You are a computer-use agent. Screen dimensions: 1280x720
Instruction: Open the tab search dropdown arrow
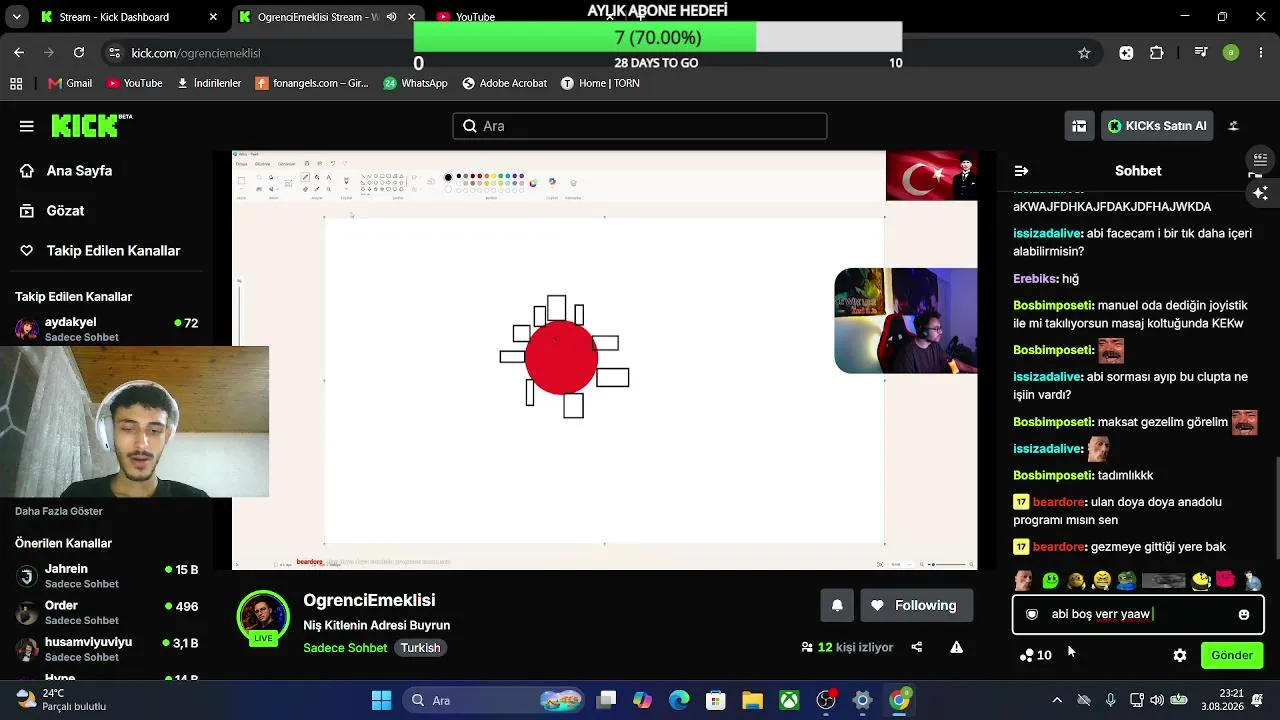(x=16, y=17)
